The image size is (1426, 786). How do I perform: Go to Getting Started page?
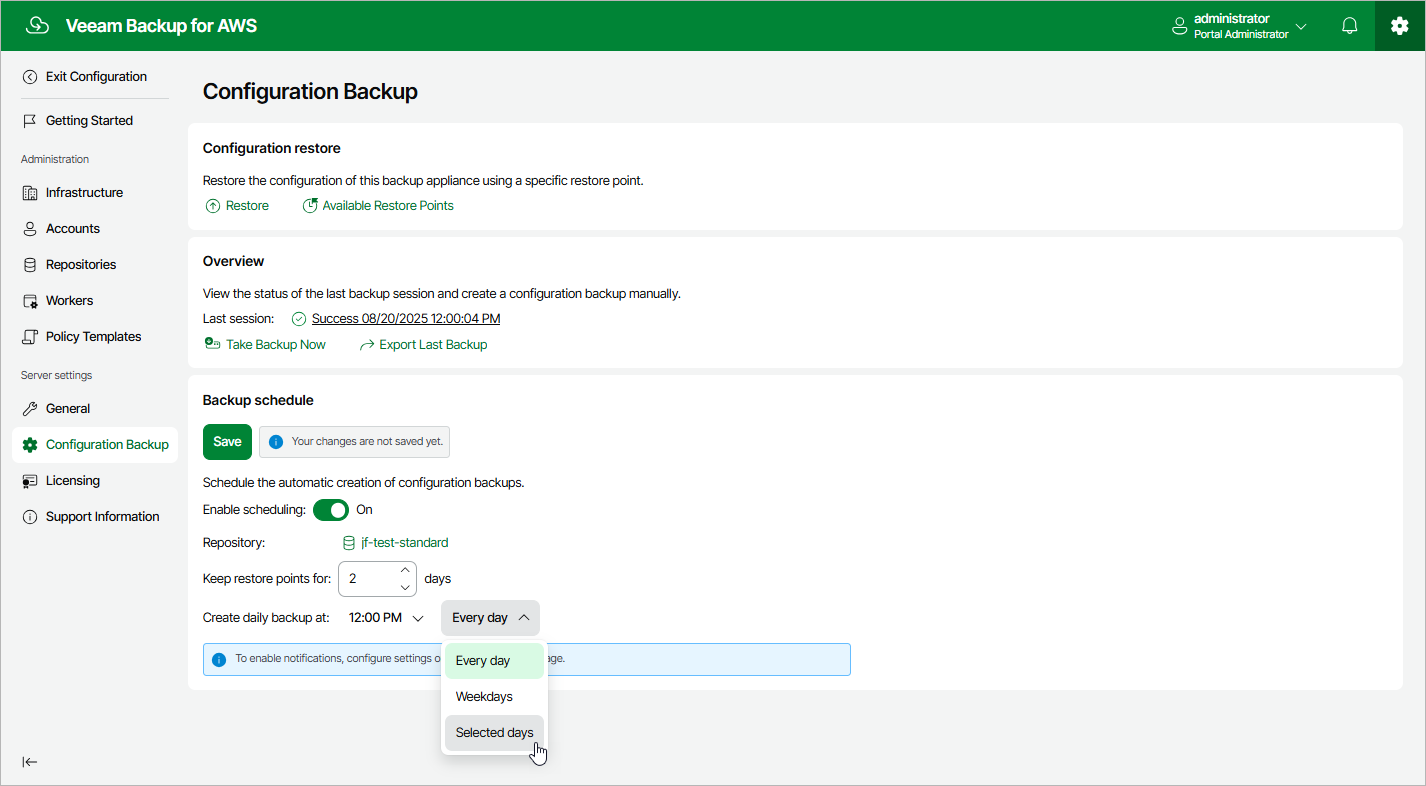[x=89, y=121]
